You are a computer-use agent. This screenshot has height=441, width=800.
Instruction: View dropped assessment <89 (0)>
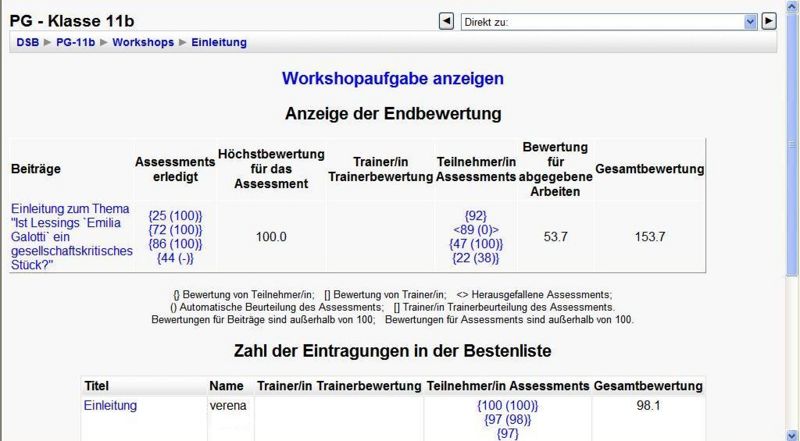476,229
